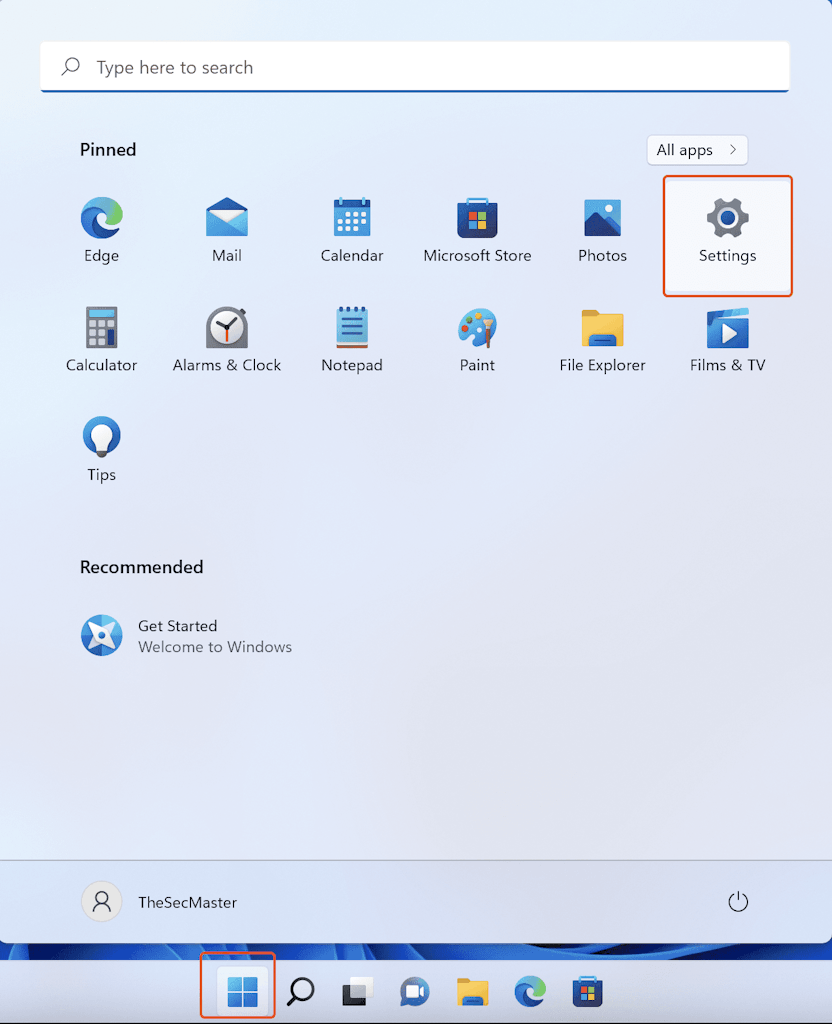Open File Explorer from pinned apps
This screenshot has height=1024, width=832.
(602, 340)
